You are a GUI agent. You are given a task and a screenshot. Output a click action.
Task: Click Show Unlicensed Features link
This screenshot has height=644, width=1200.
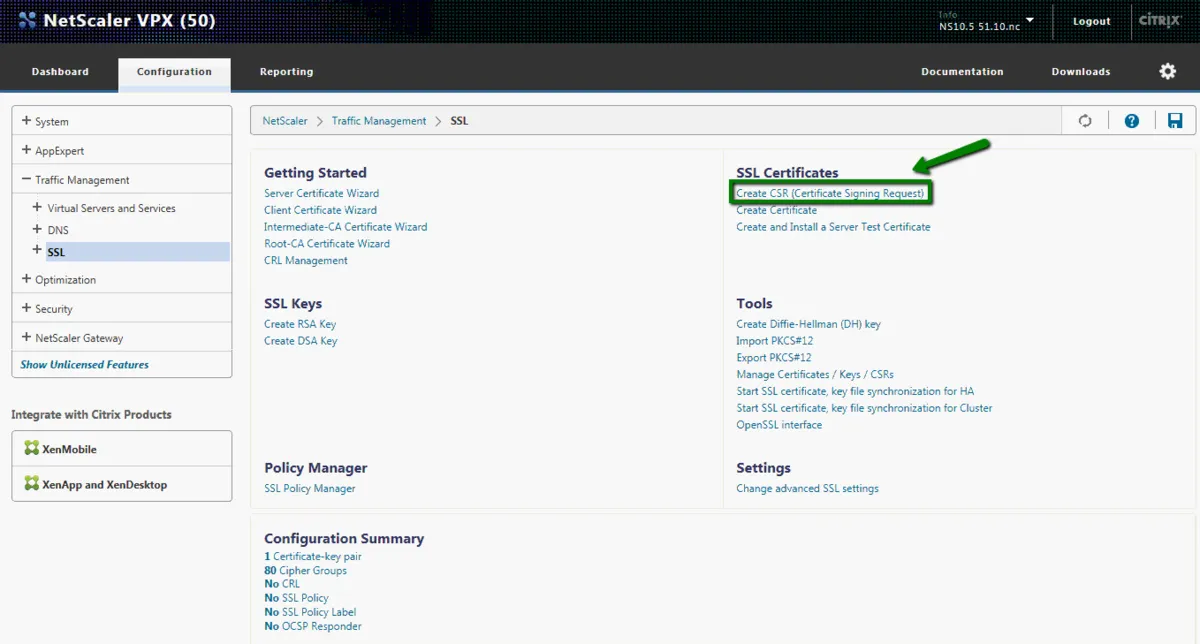[x=85, y=365]
